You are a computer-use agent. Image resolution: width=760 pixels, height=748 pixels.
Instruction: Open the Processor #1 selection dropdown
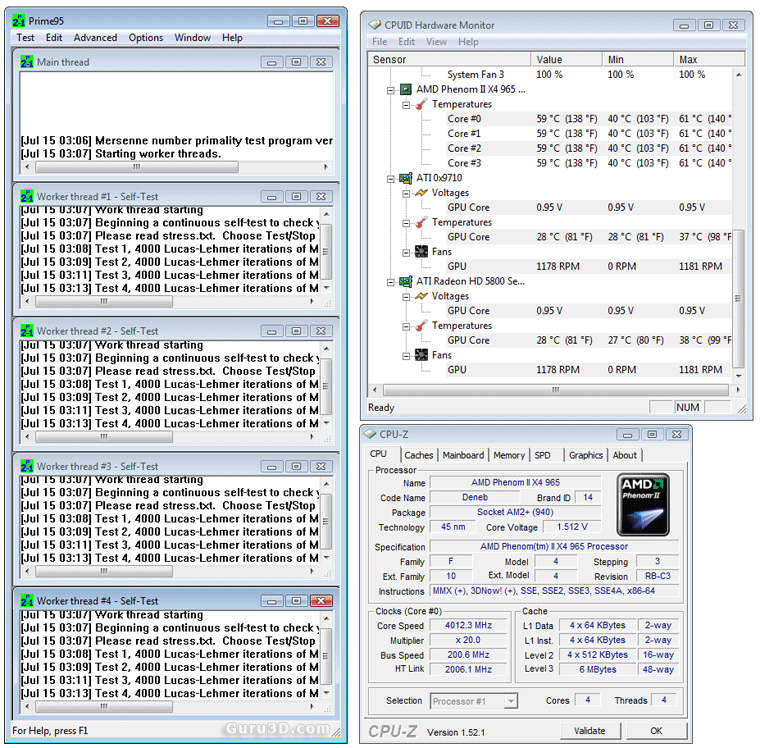(510, 701)
